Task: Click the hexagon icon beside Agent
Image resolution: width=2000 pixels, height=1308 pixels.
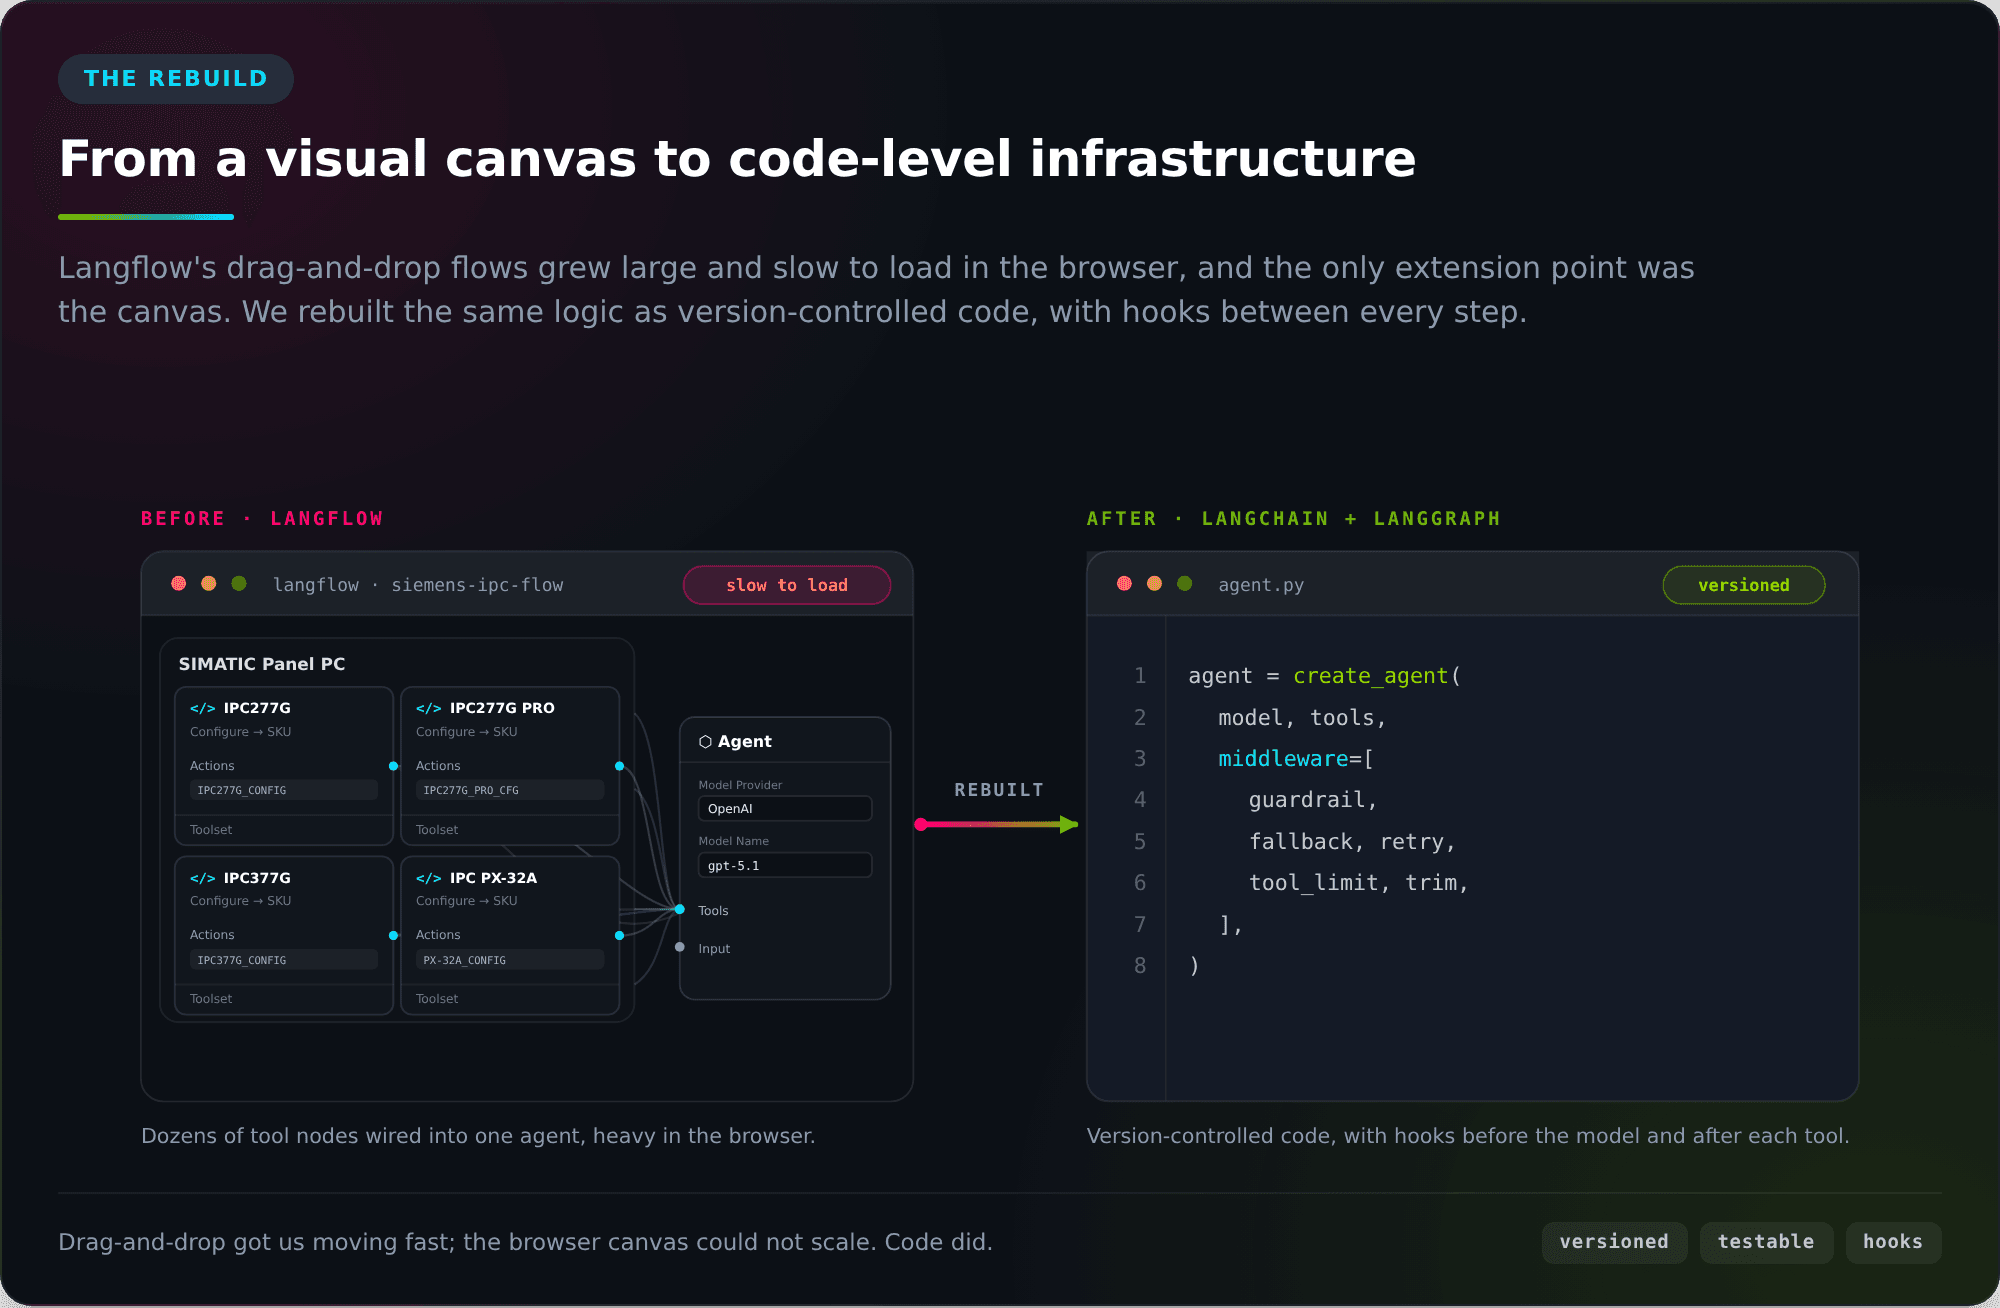Action: (x=705, y=742)
